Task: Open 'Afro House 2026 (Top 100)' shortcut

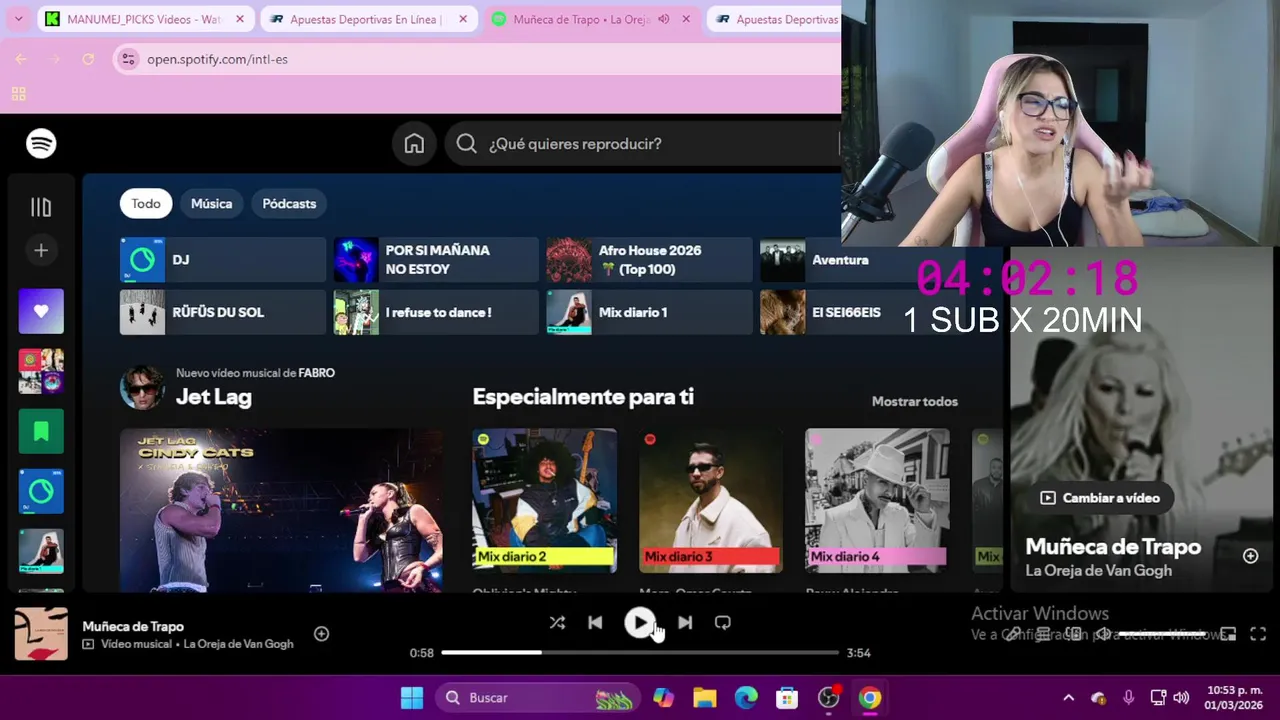Action: (649, 260)
